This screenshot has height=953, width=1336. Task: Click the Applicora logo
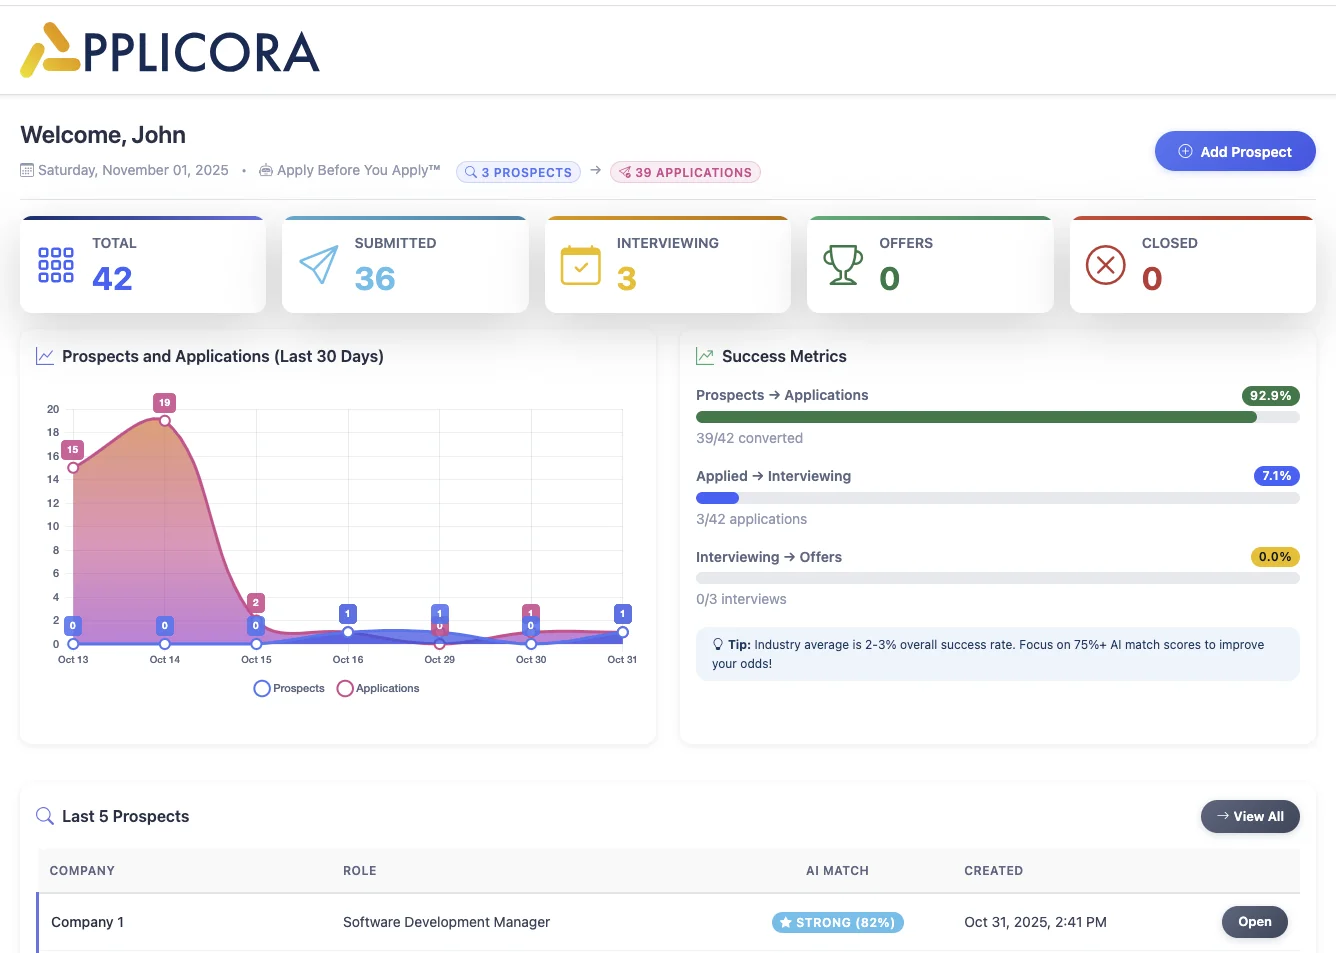pyautogui.click(x=168, y=49)
